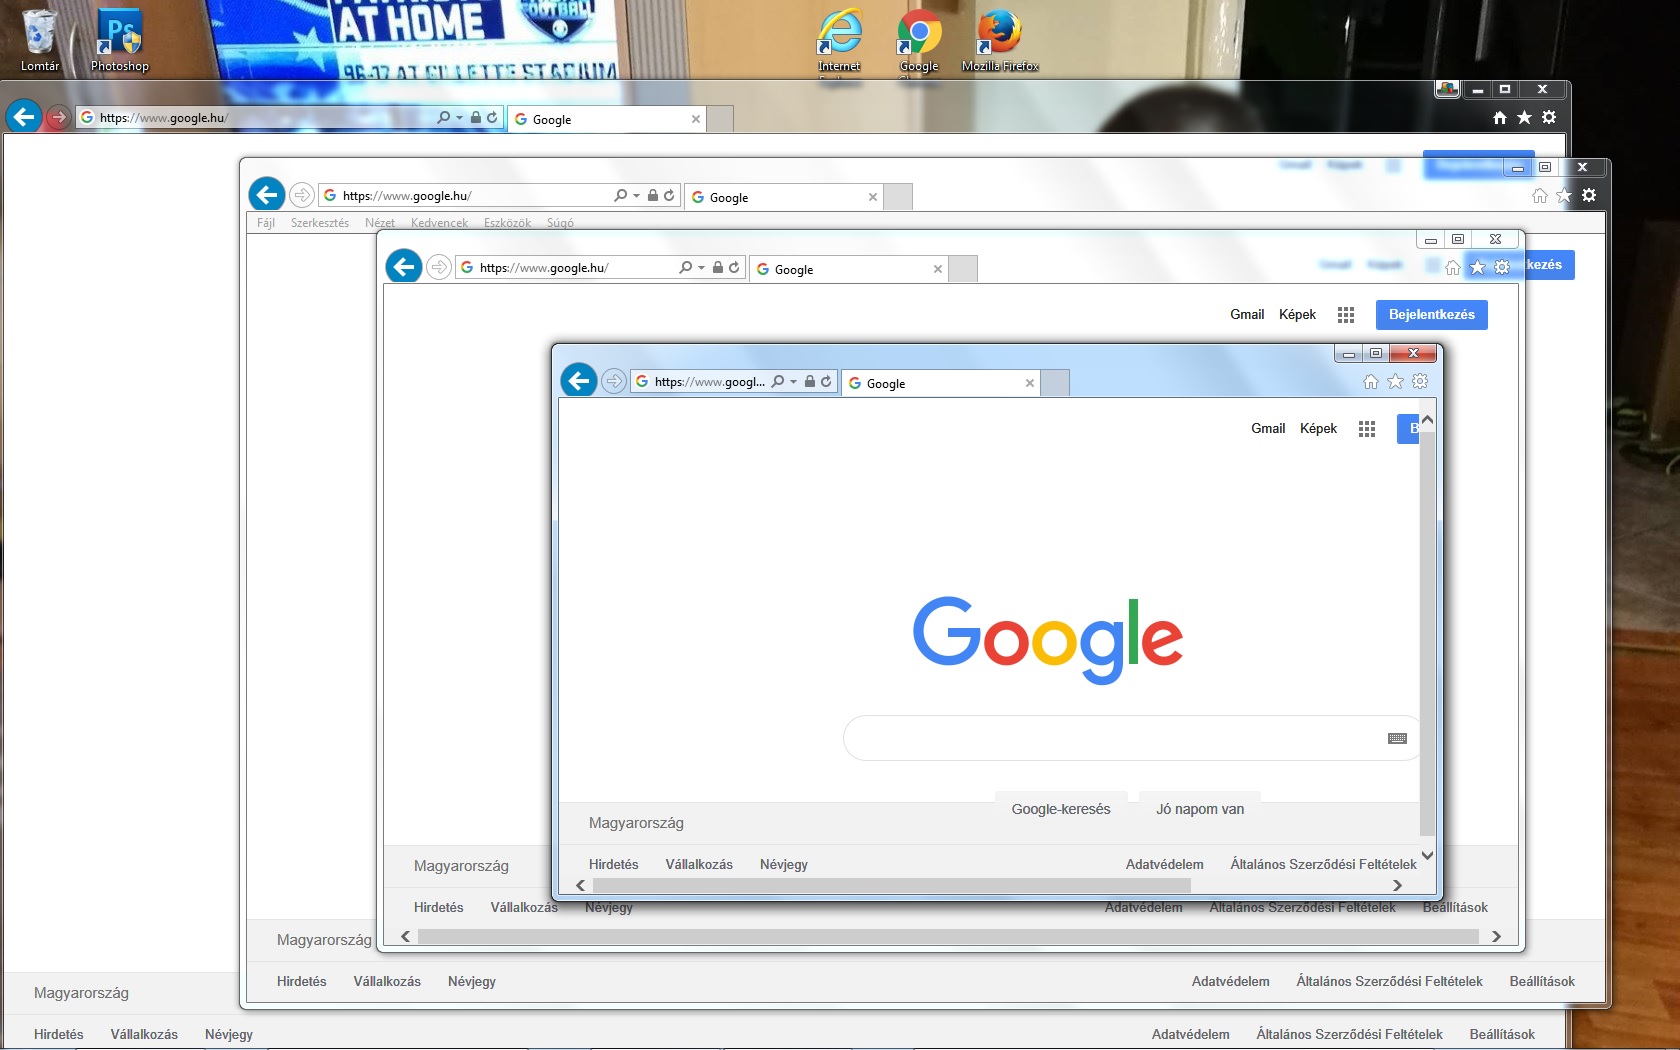Open Súgó menu in second window
The image size is (1680, 1050).
click(x=560, y=223)
